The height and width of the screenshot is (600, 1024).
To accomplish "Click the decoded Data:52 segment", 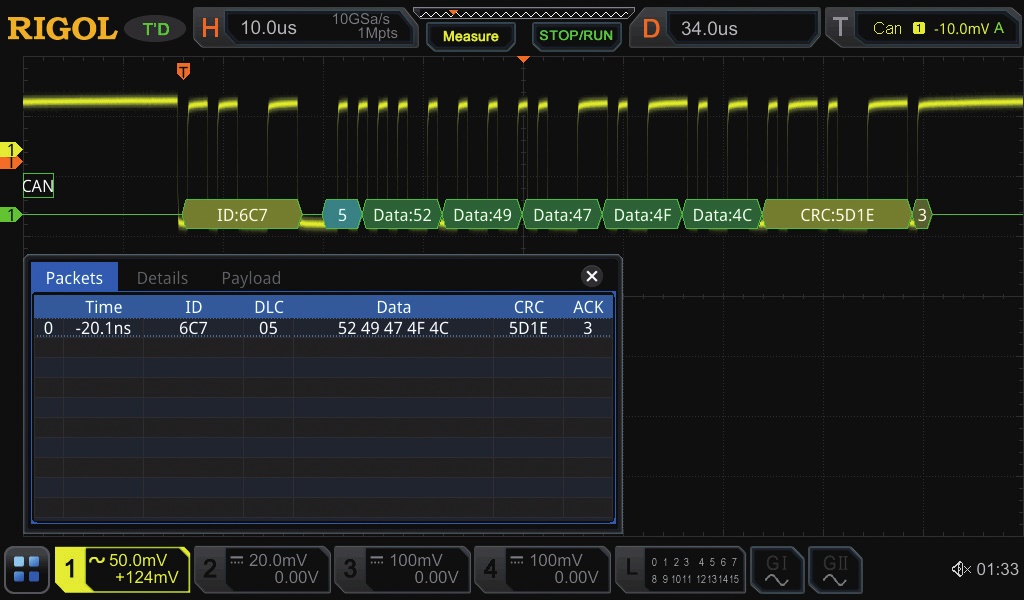I will point(402,215).
